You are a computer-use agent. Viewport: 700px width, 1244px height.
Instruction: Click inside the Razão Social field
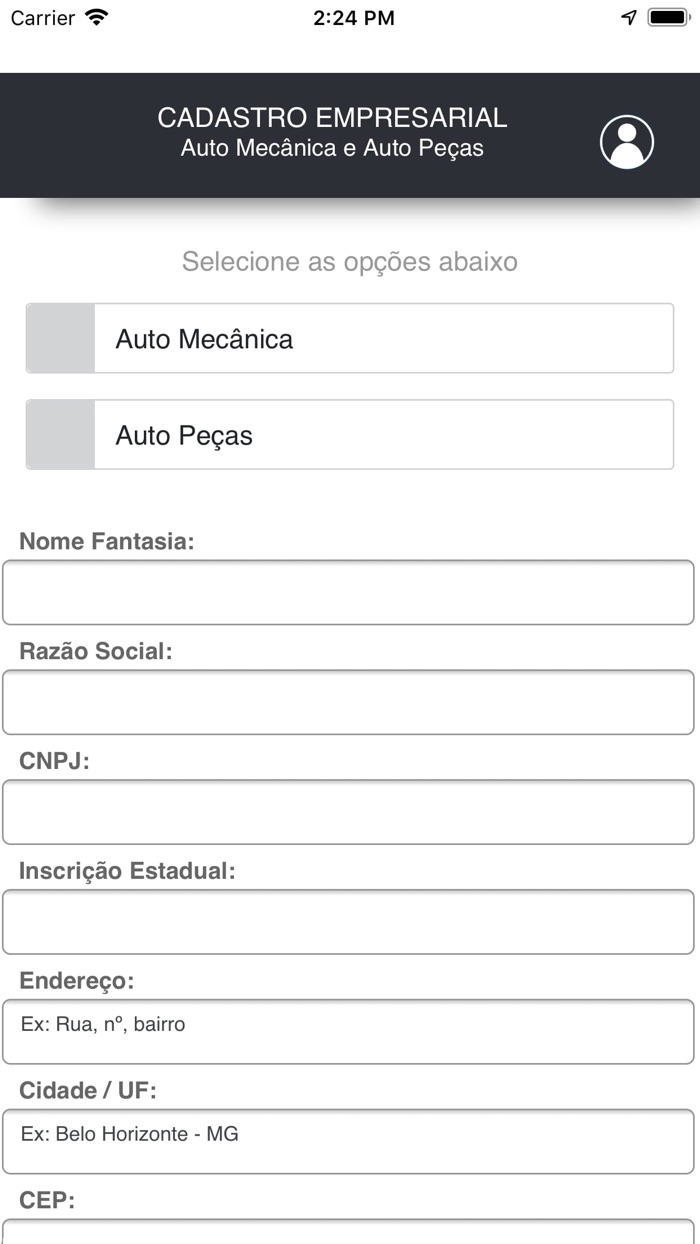[350, 702]
